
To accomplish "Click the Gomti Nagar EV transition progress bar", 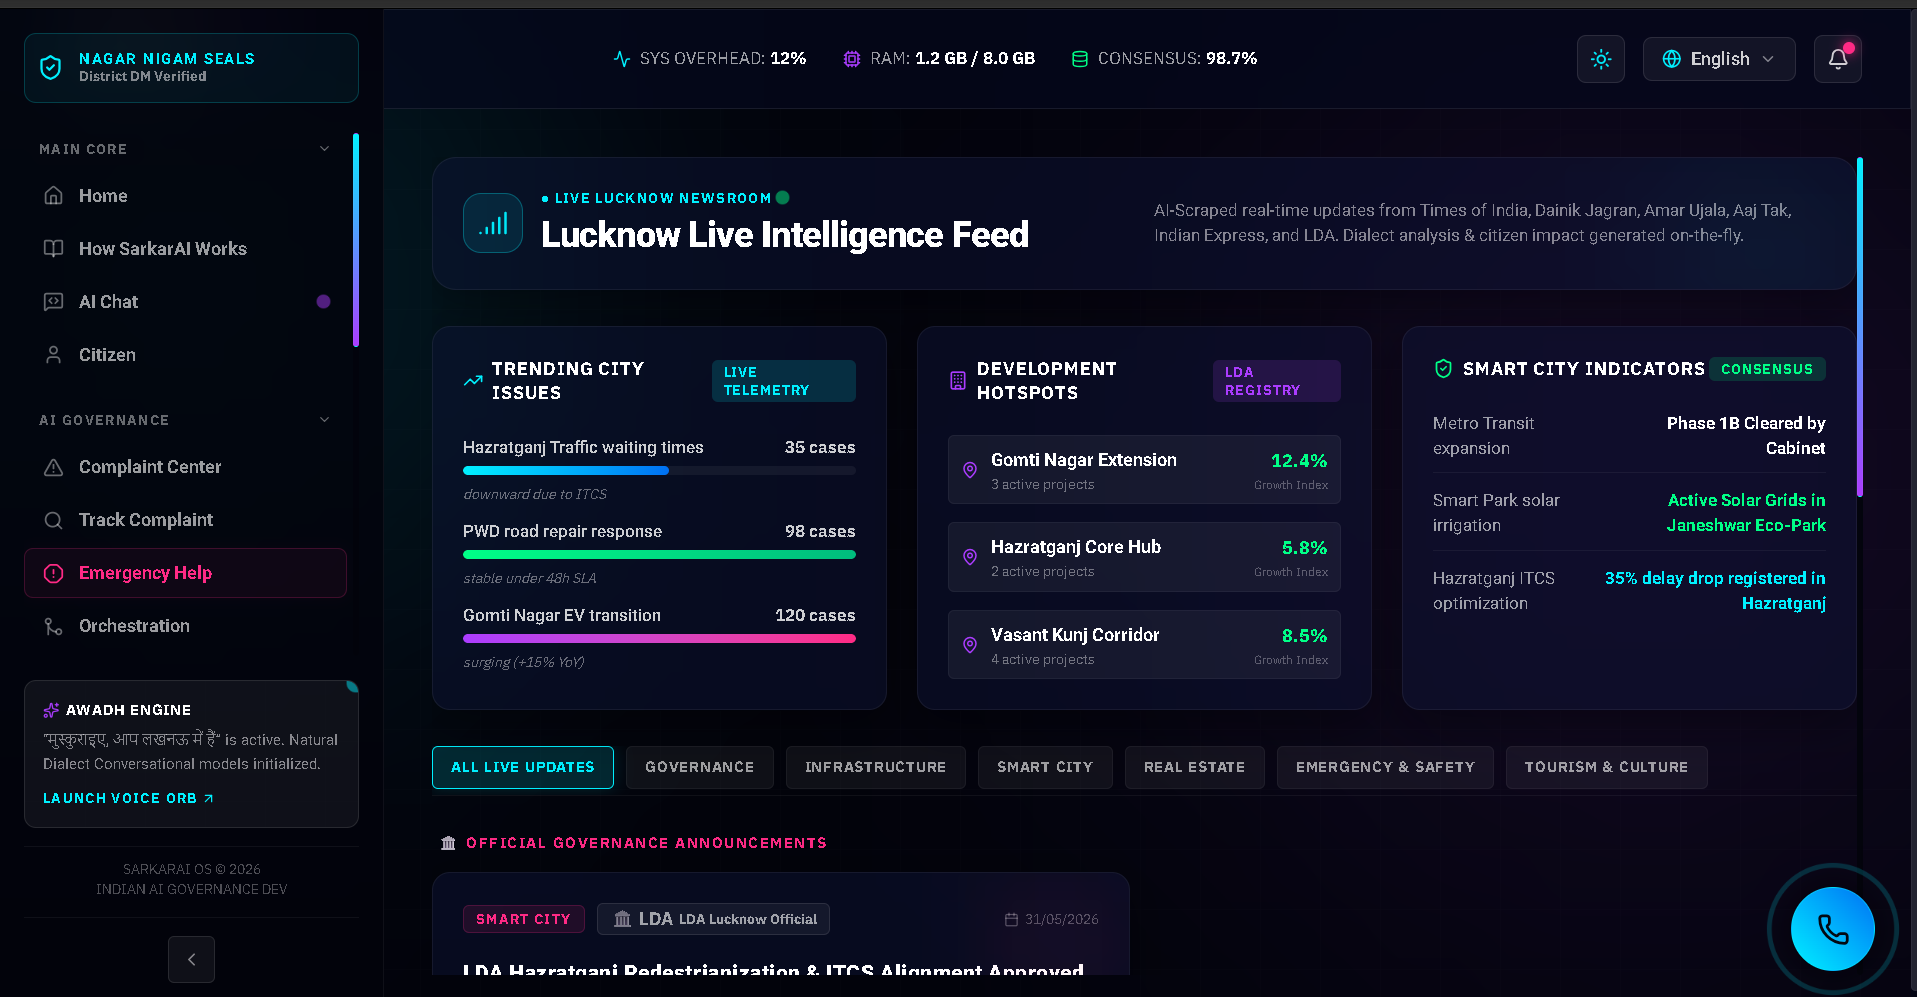I will pos(659,639).
